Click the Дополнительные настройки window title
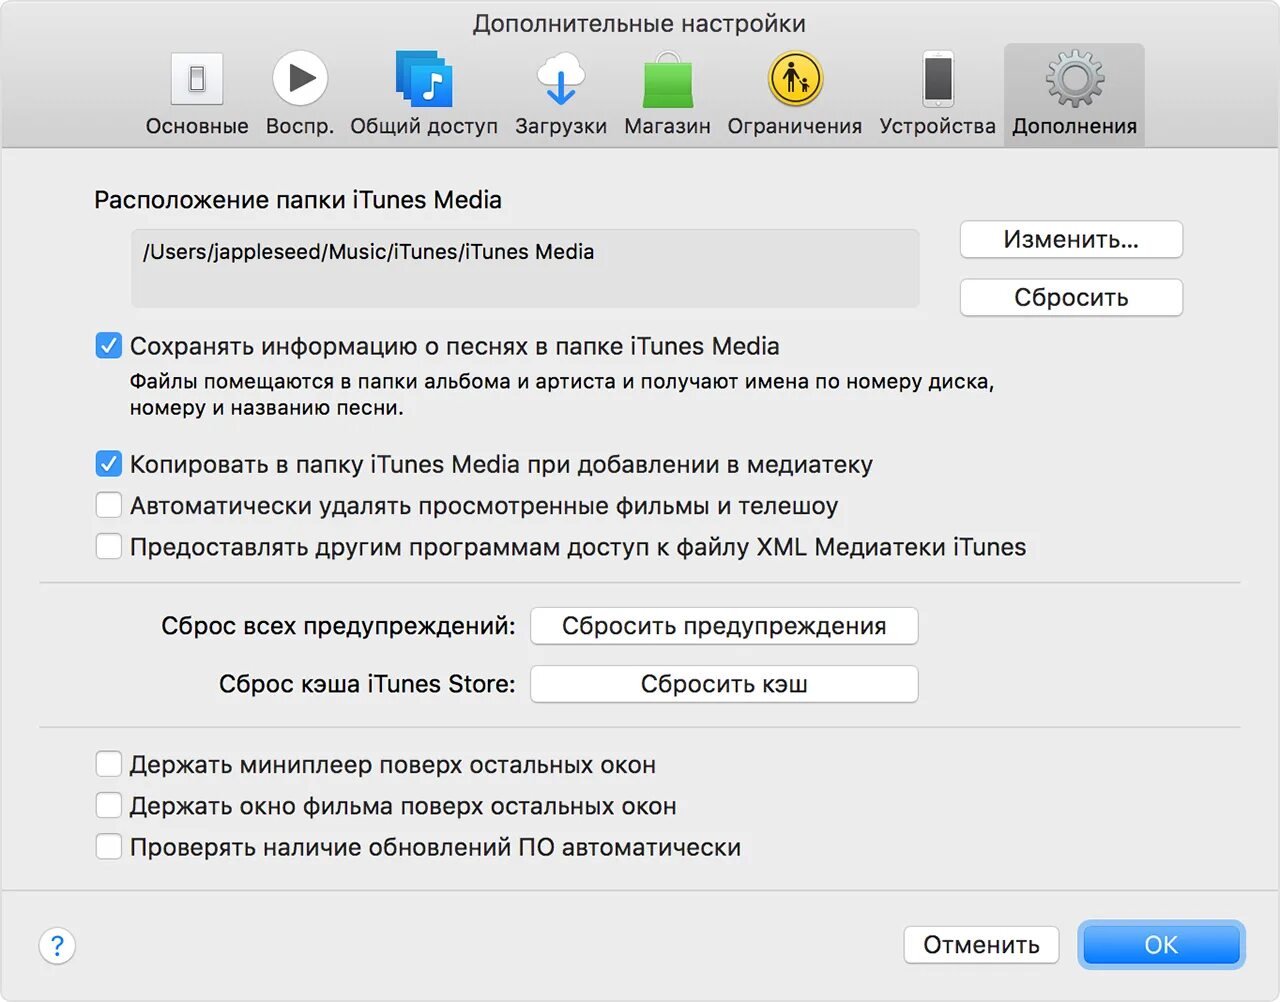The height and width of the screenshot is (1002, 1280). click(639, 23)
